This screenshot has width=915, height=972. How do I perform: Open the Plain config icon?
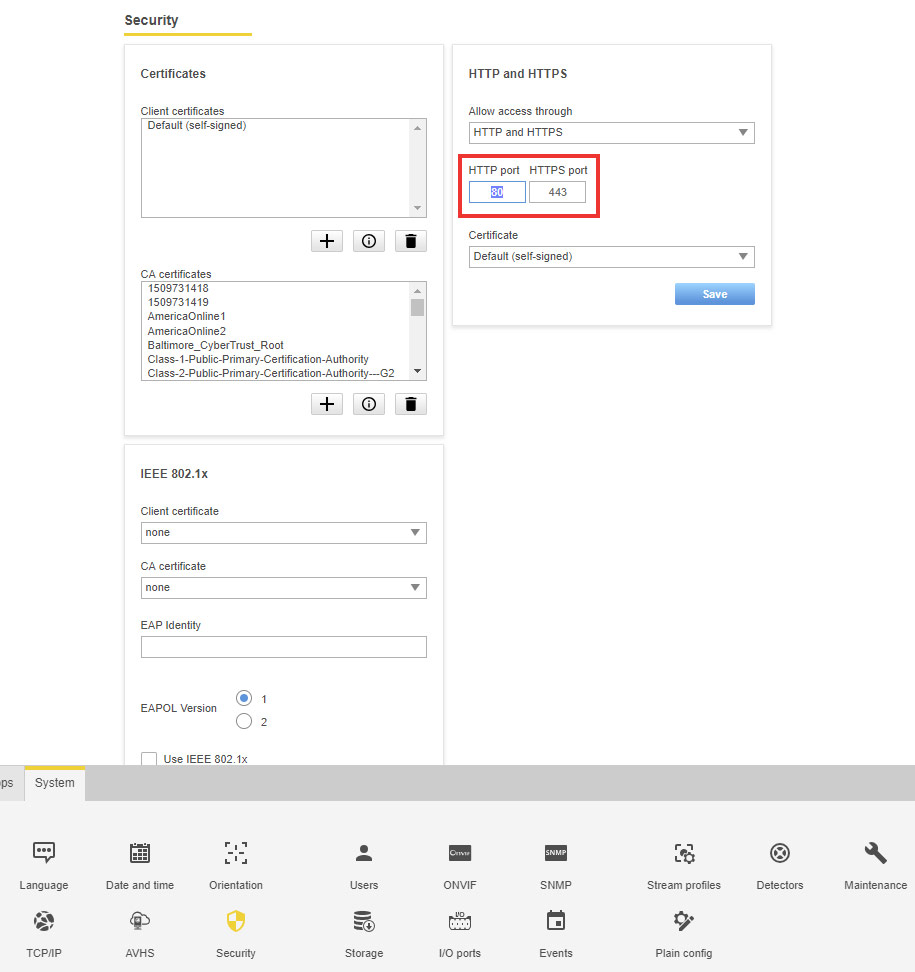coord(683,922)
